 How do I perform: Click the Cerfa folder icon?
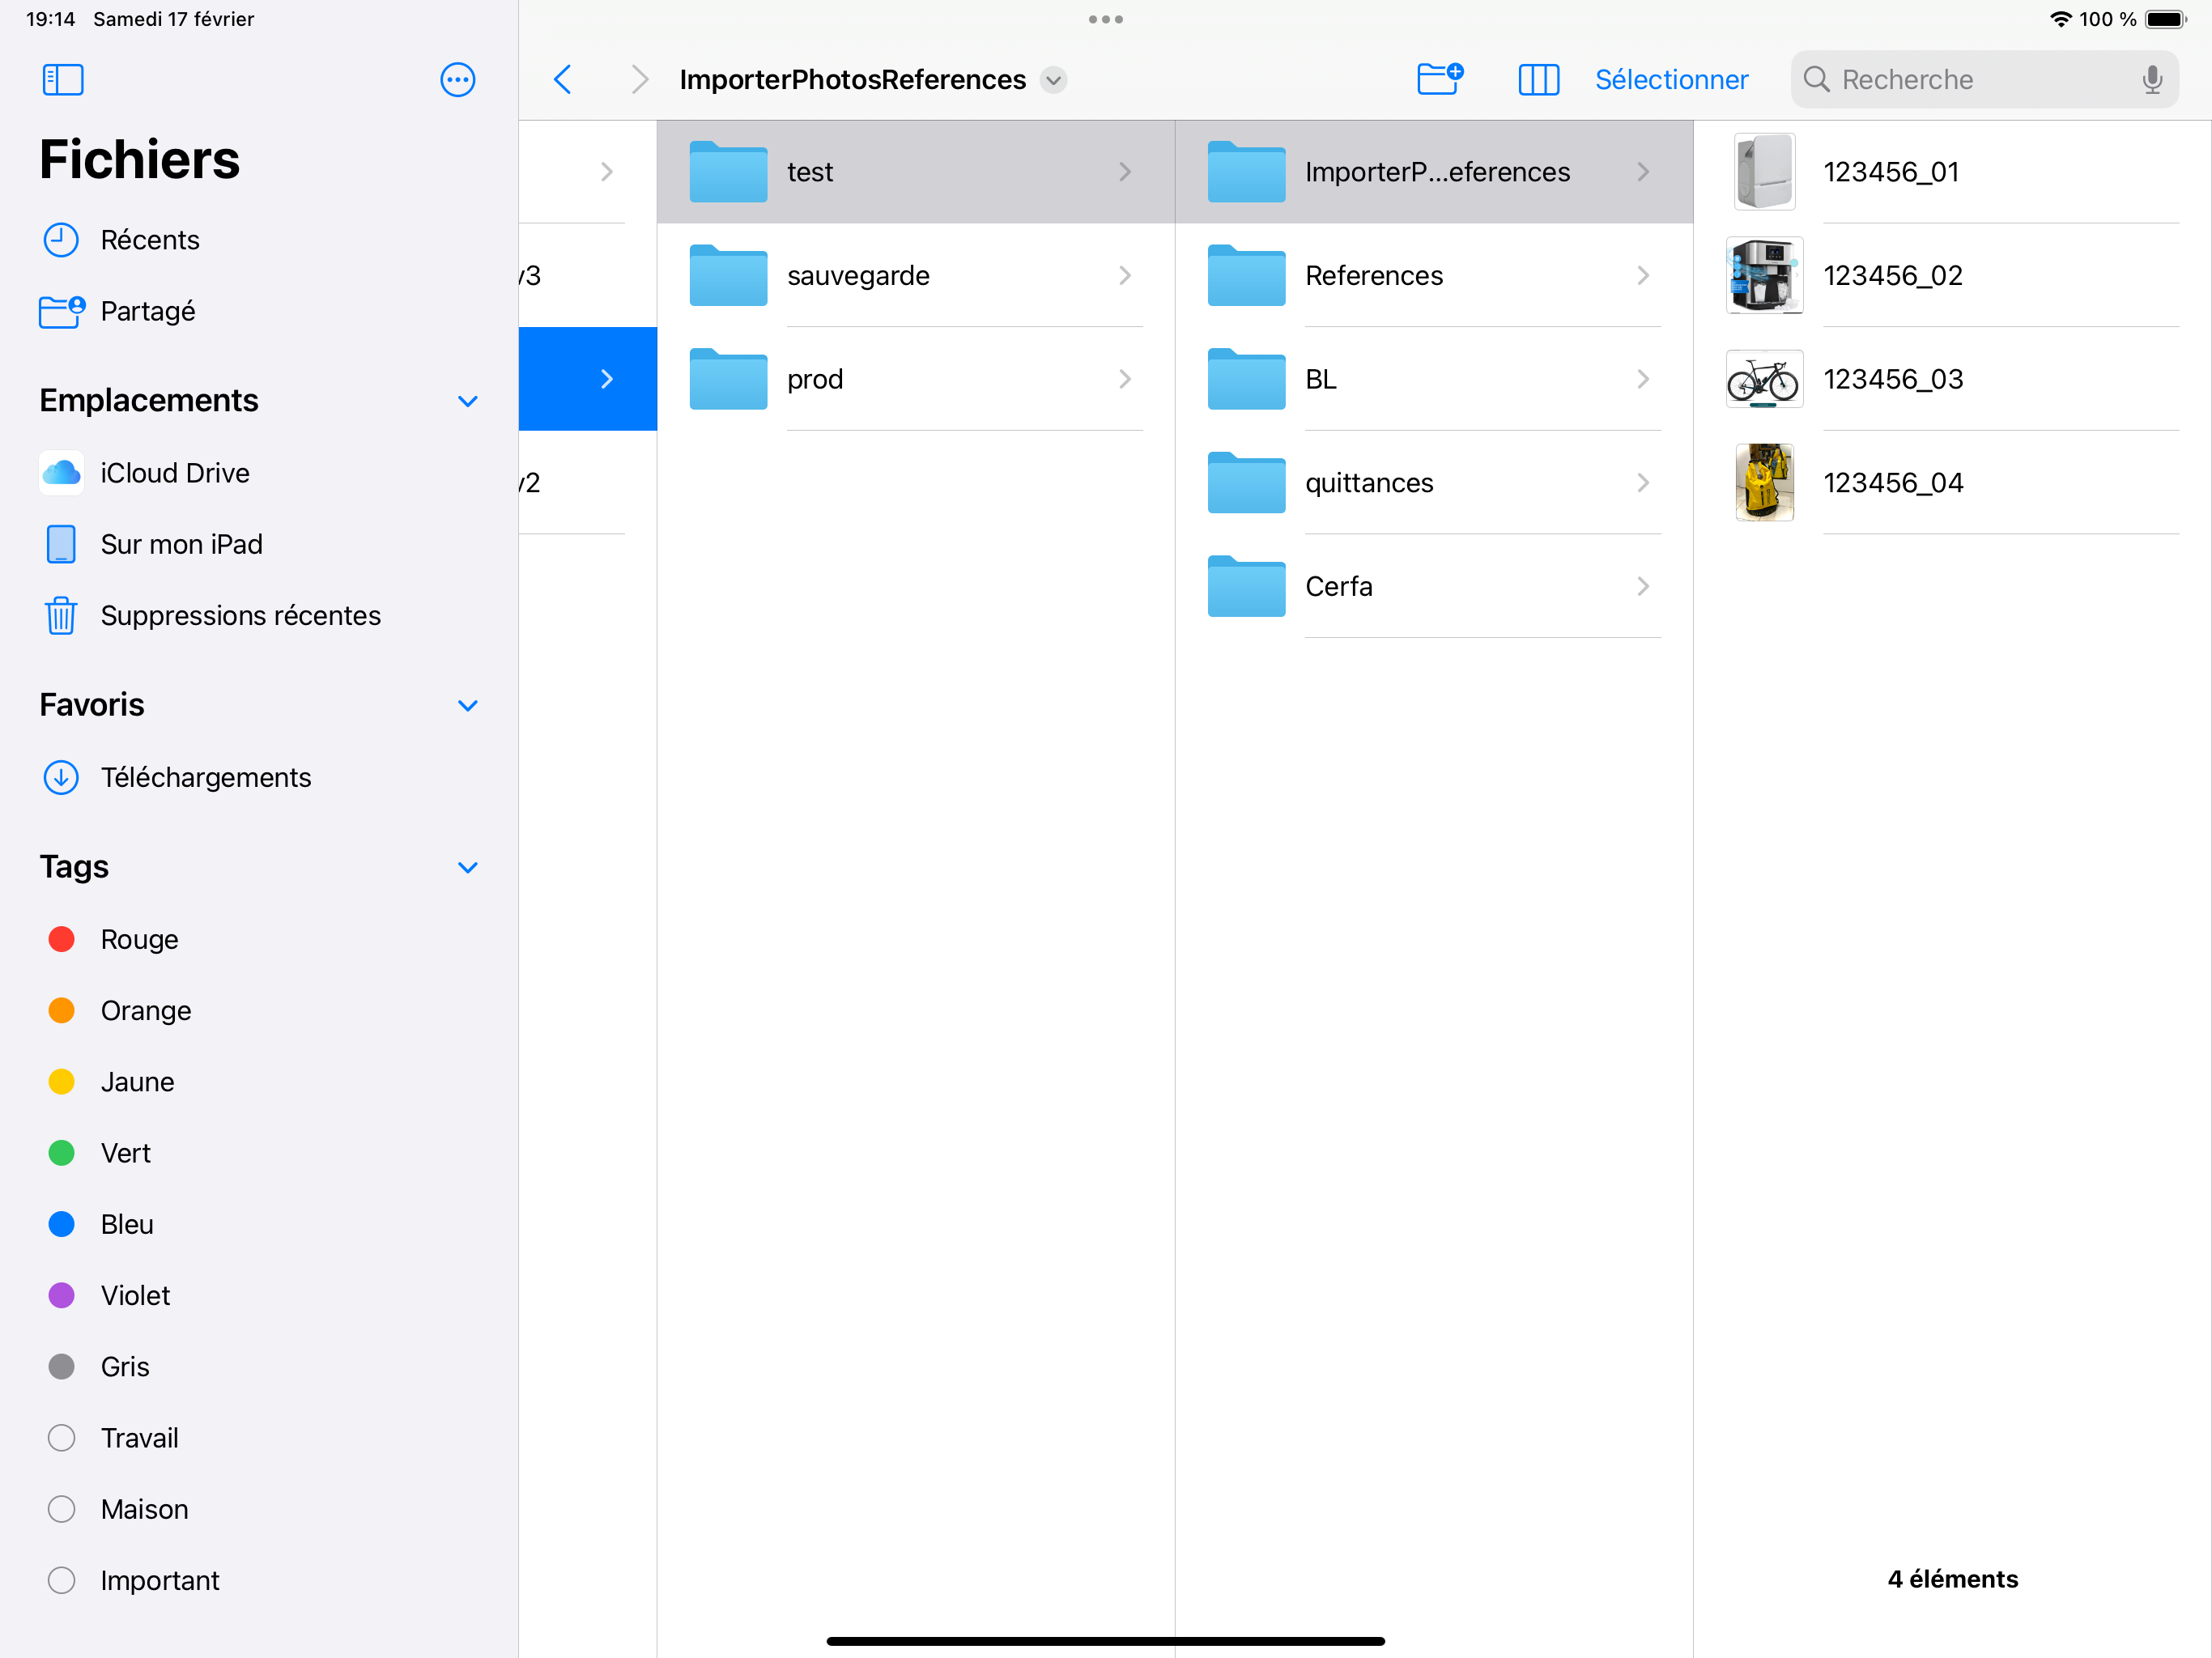pos(1246,586)
